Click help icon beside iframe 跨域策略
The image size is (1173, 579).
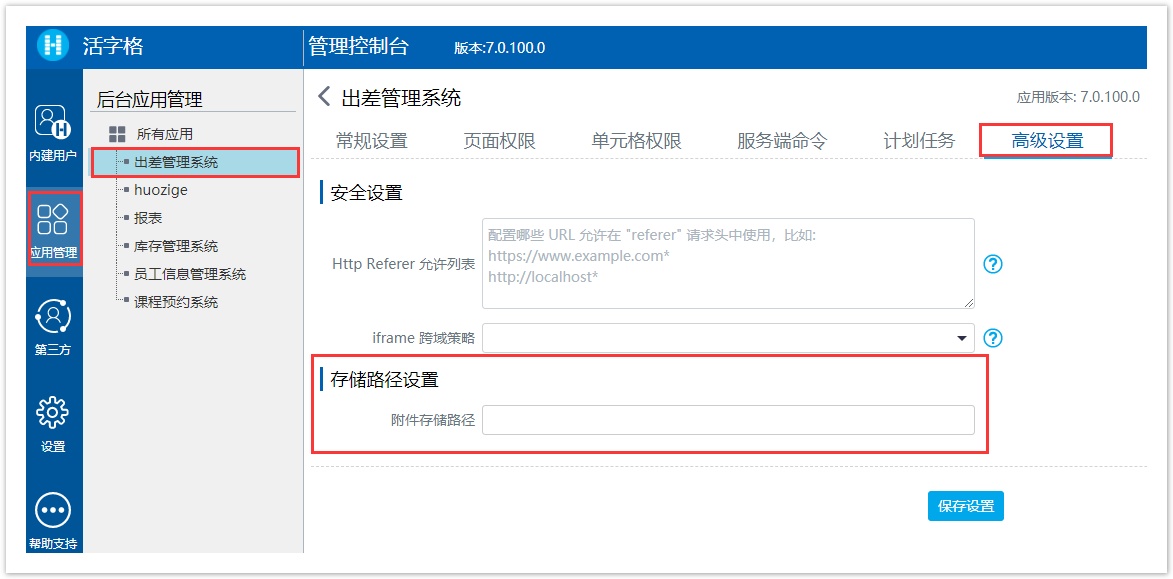pyautogui.click(x=992, y=338)
